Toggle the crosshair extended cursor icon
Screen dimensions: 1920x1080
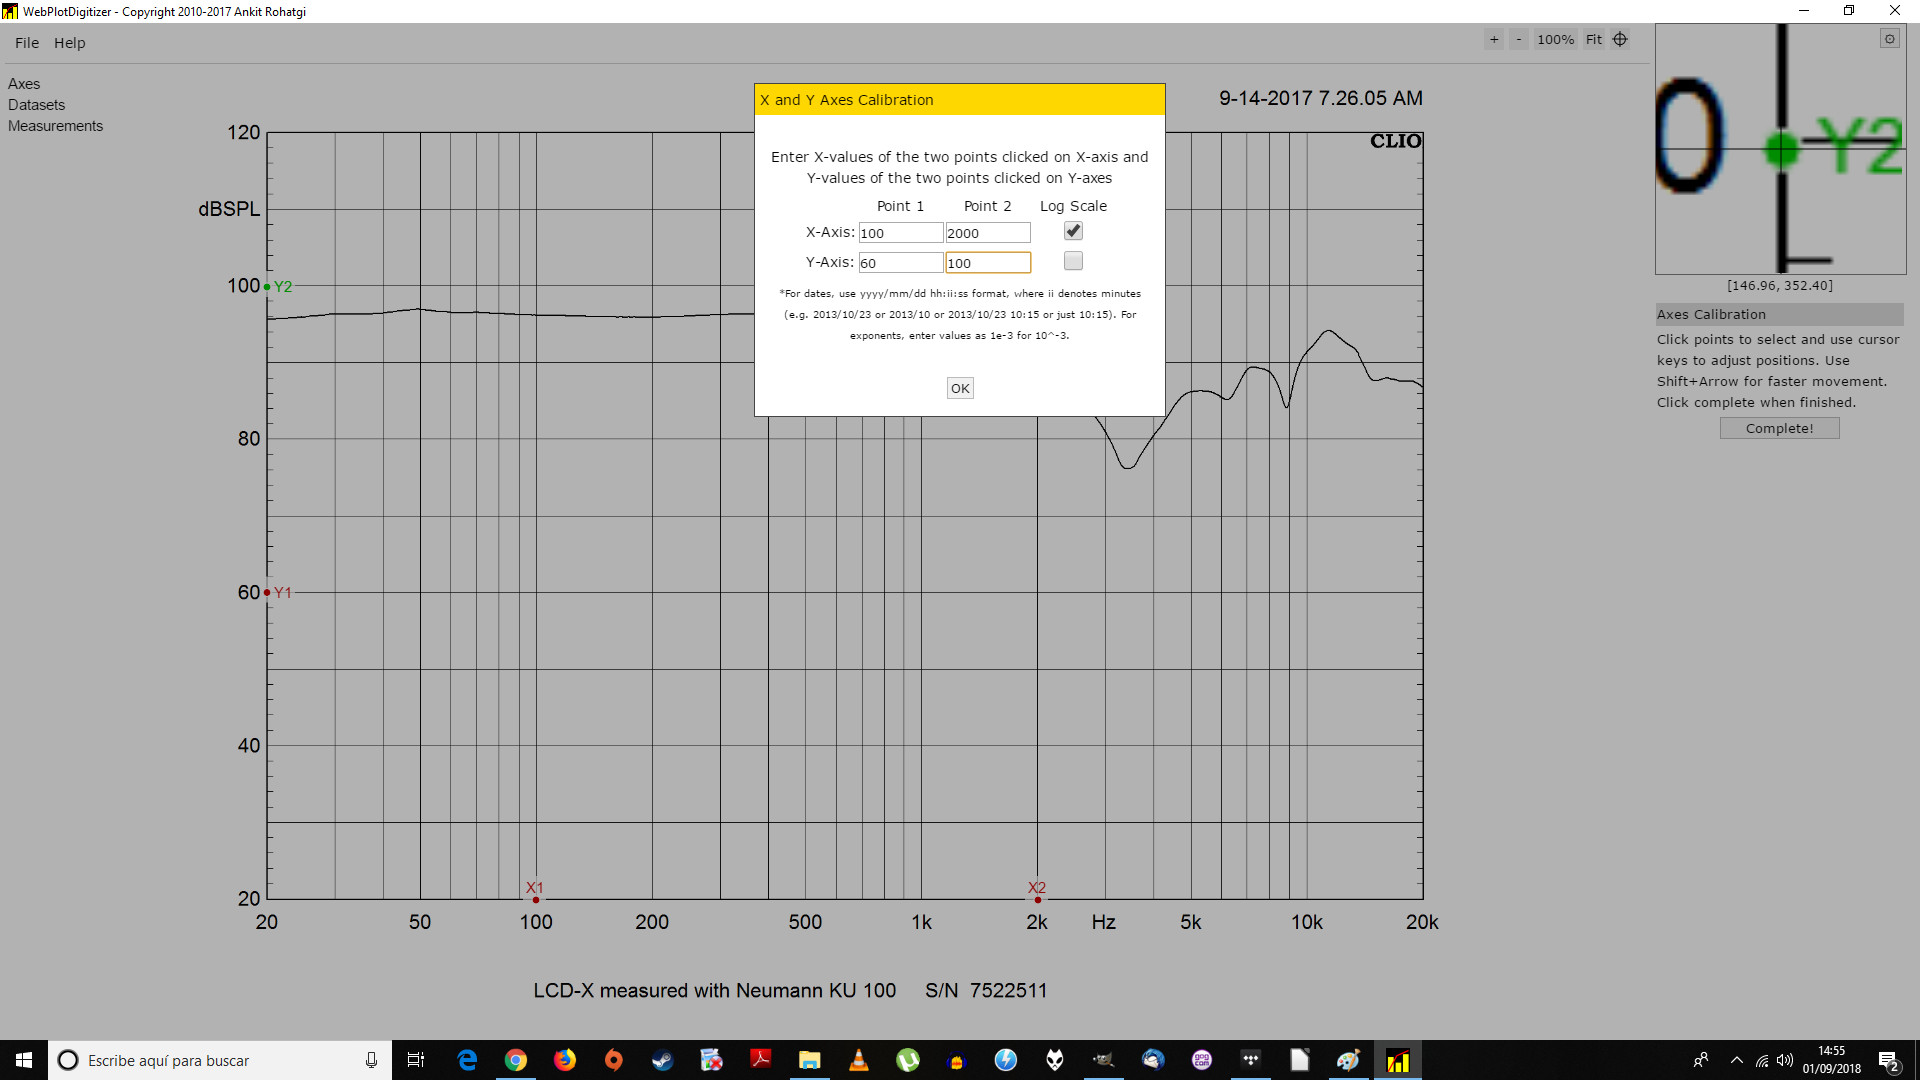pyautogui.click(x=1620, y=40)
